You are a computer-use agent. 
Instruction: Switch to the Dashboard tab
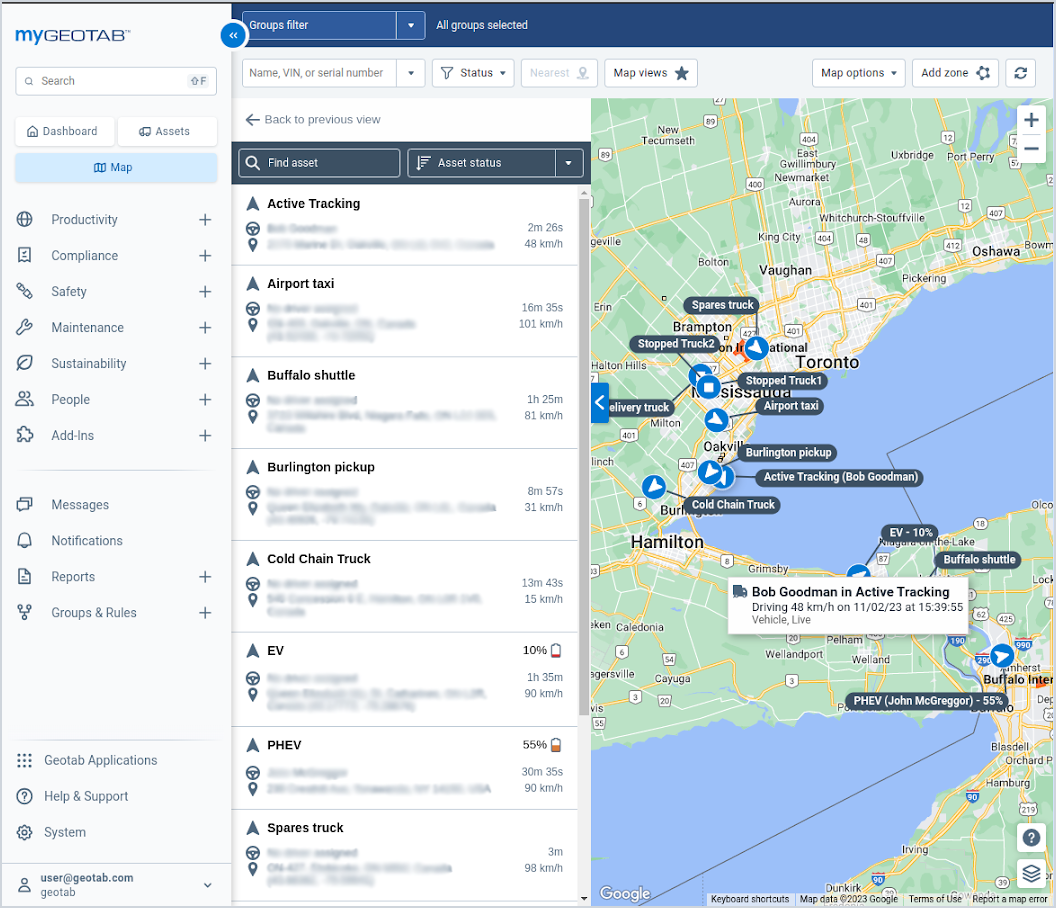(63, 131)
